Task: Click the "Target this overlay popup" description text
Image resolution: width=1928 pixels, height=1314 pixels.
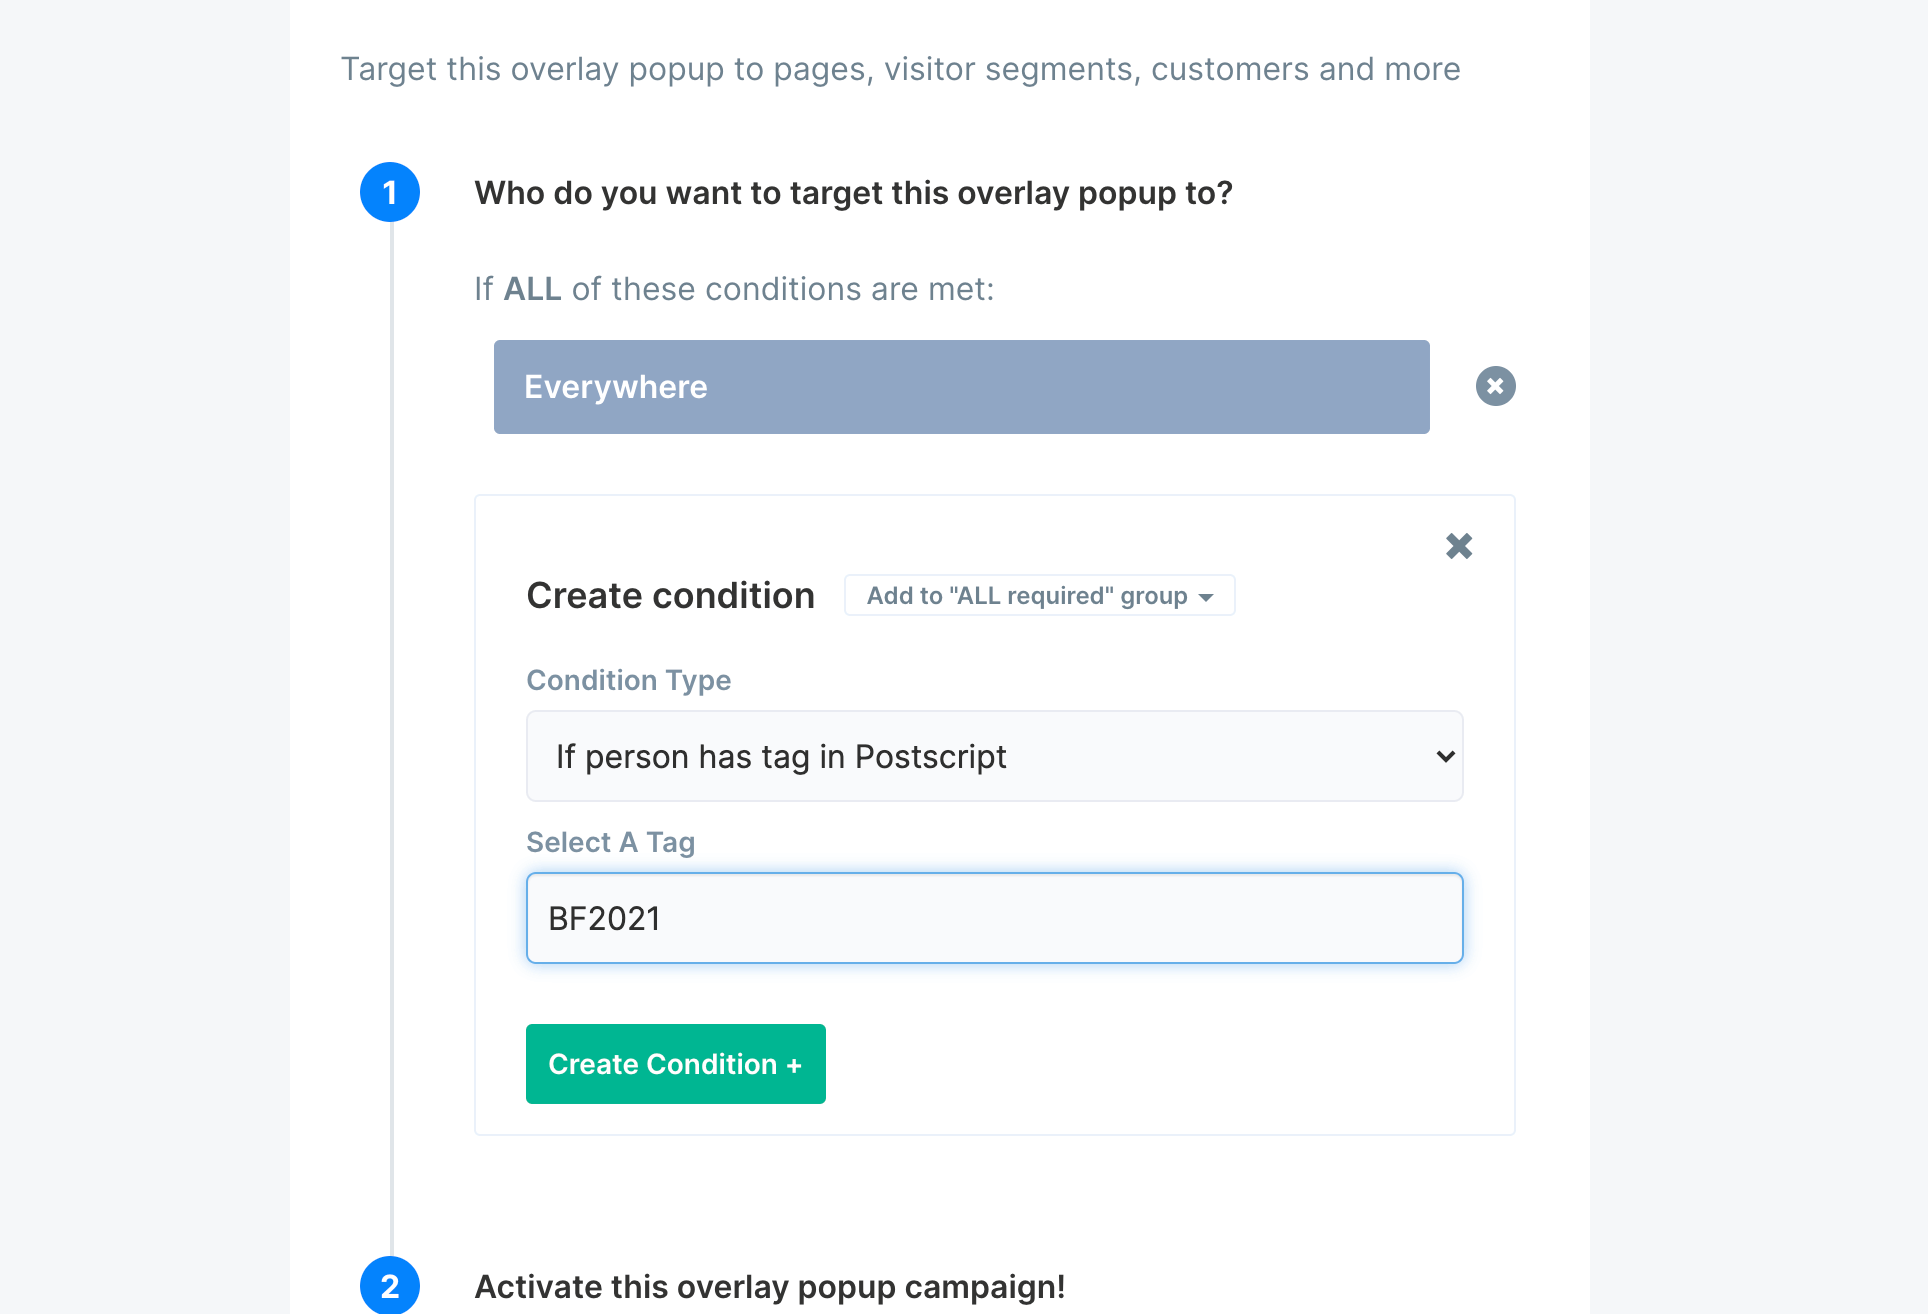Action: coord(900,69)
